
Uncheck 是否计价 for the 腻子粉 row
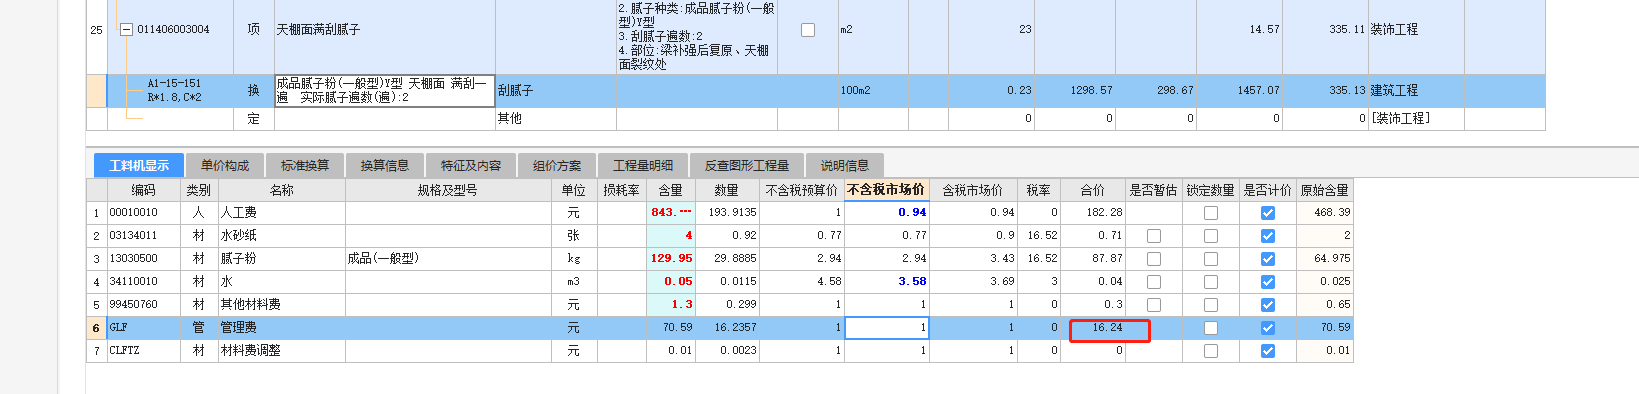pos(1268,259)
